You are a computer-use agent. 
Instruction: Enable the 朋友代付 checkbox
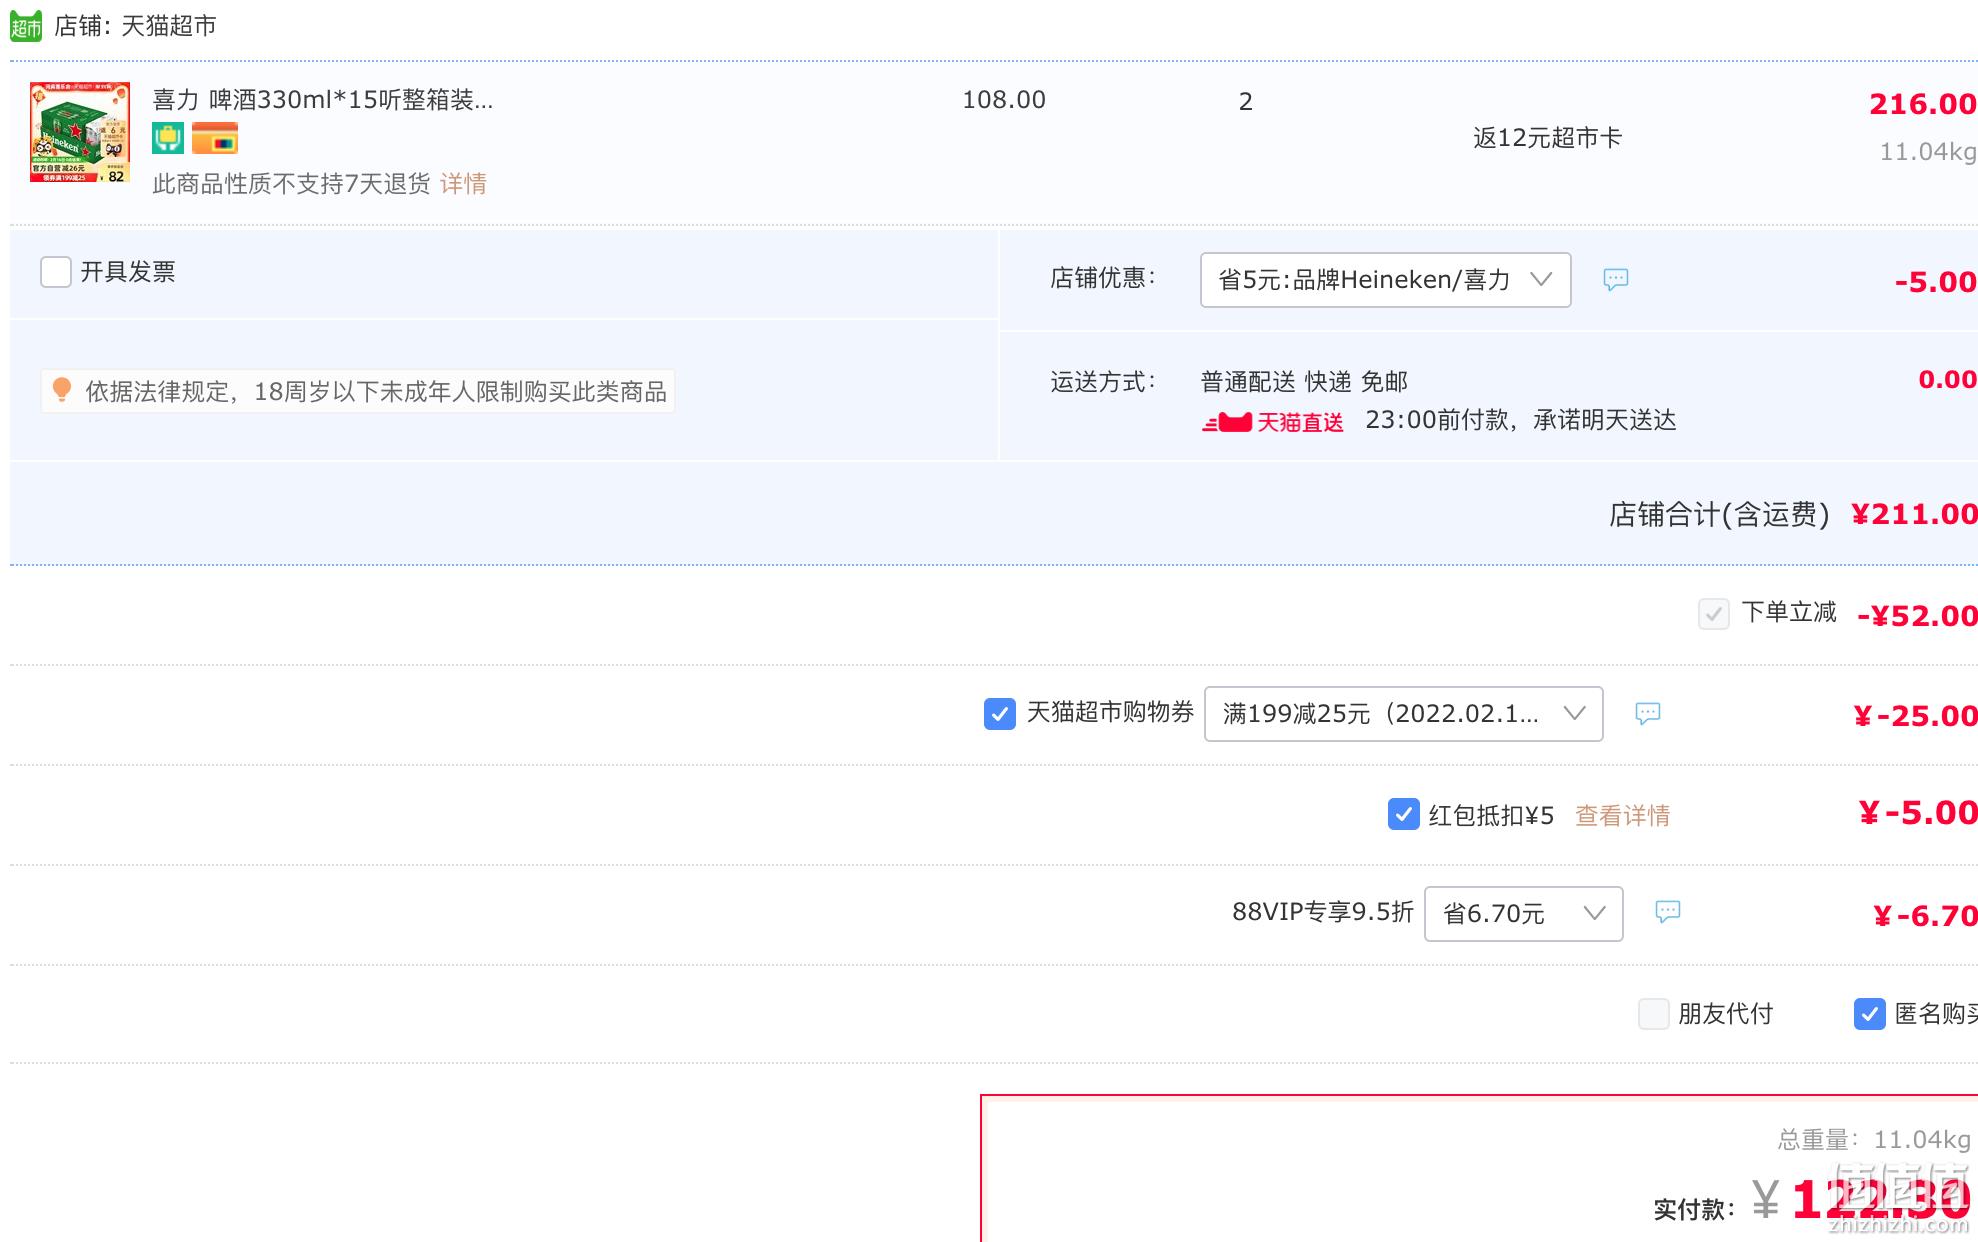point(1654,1014)
